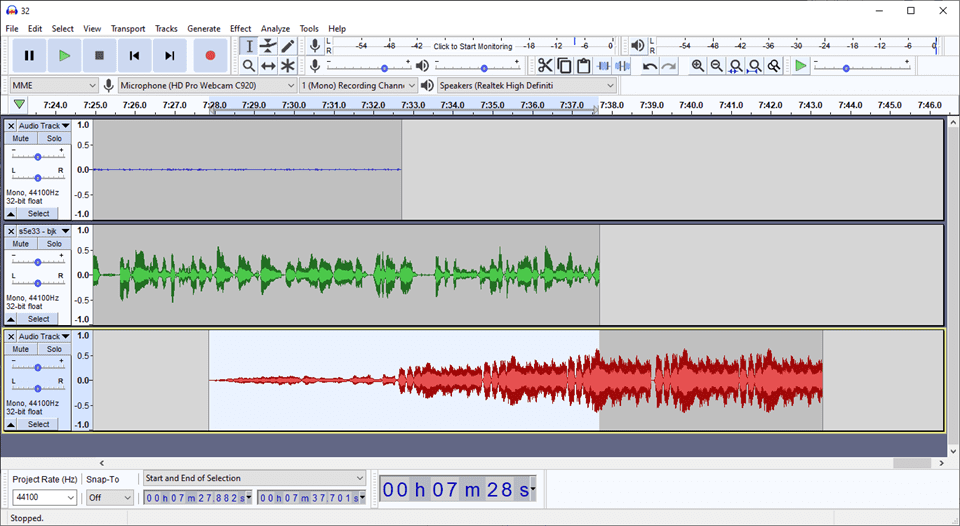
Task: Pick the Draw pencil tool
Action: click(x=288, y=46)
